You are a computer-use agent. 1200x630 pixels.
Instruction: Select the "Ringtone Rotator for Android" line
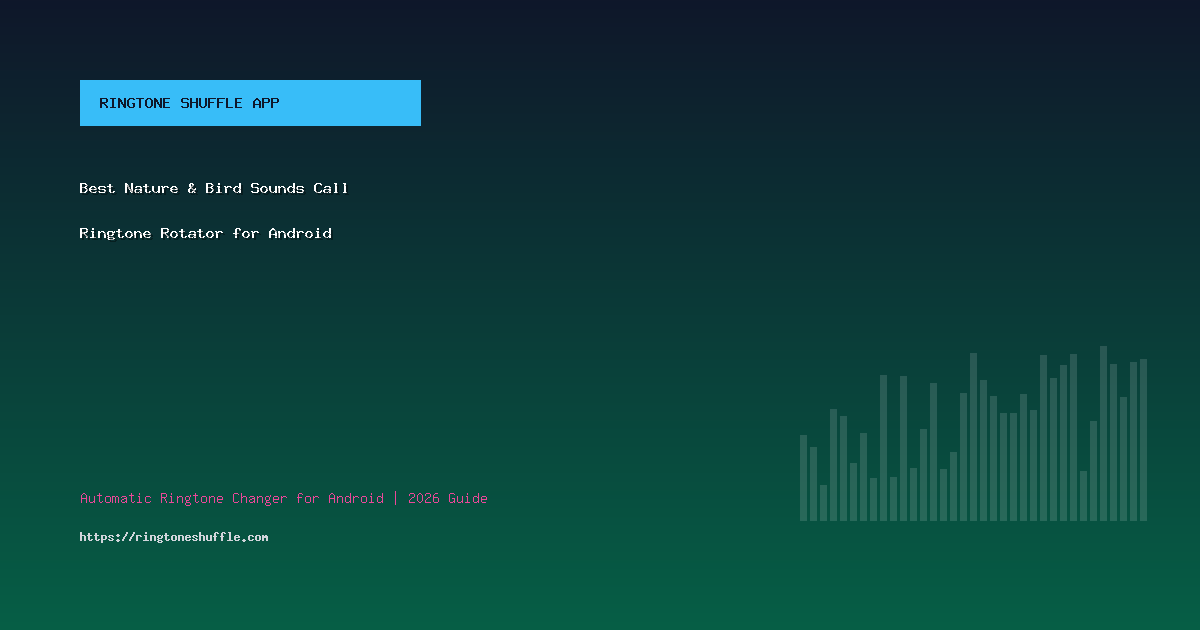206,233
